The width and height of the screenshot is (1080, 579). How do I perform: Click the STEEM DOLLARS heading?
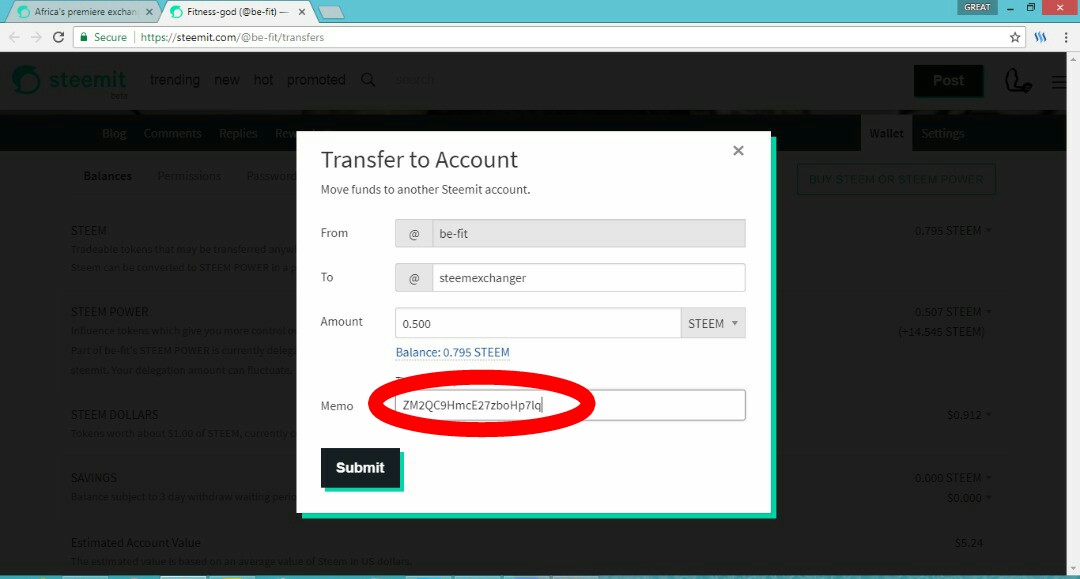pyautogui.click(x=114, y=414)
